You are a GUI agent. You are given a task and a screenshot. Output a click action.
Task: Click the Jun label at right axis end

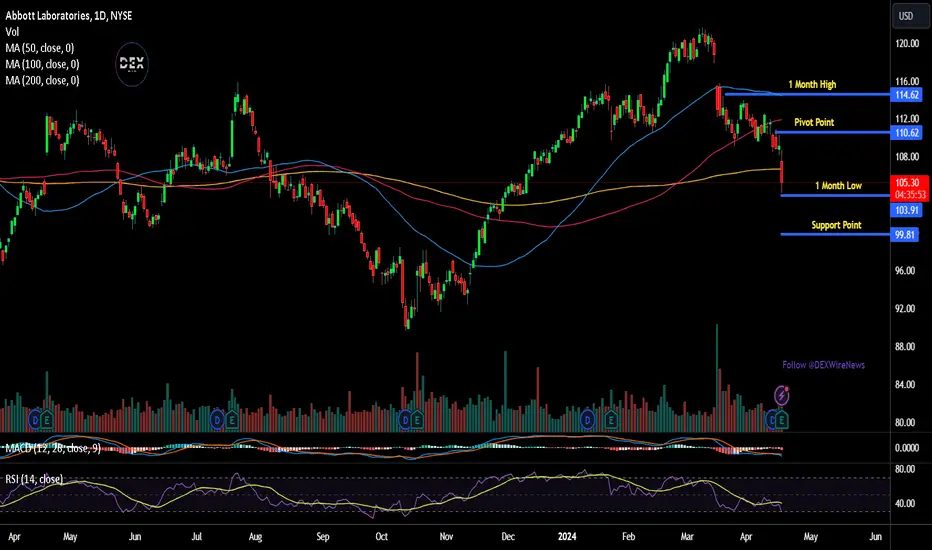tap(875, 536)
